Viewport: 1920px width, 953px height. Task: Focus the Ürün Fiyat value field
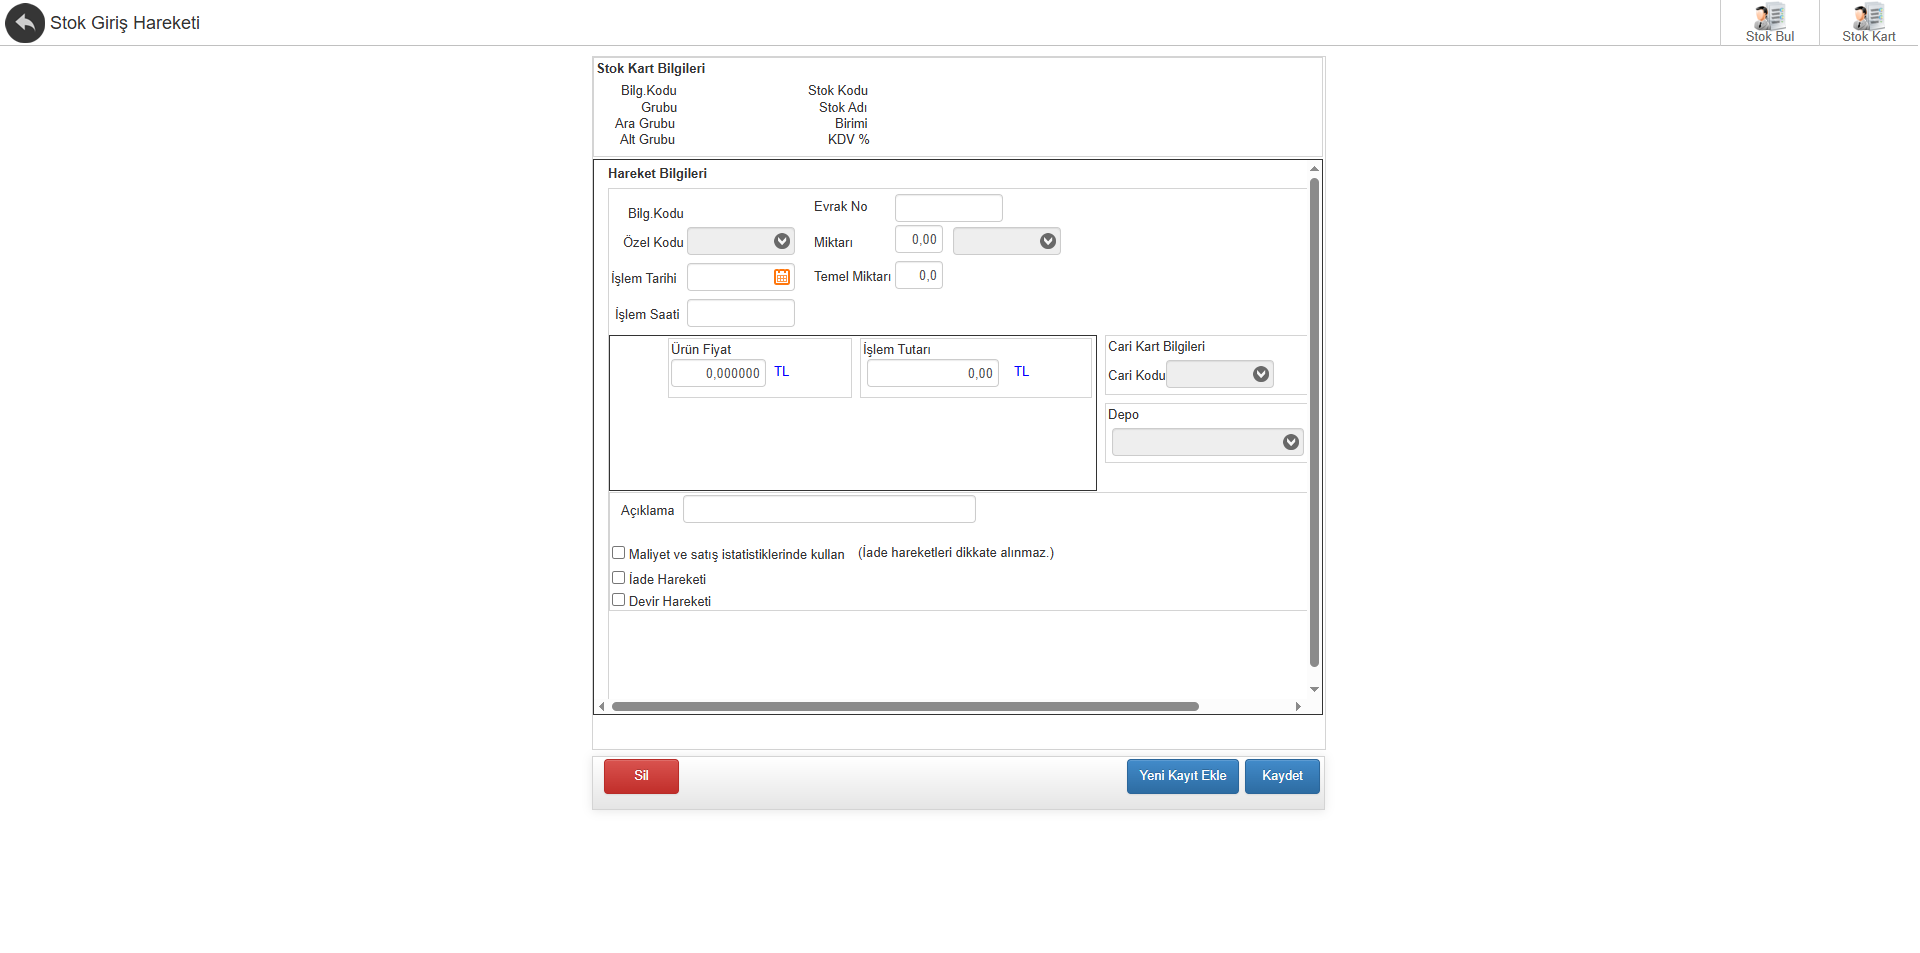(x=718, y=373)
